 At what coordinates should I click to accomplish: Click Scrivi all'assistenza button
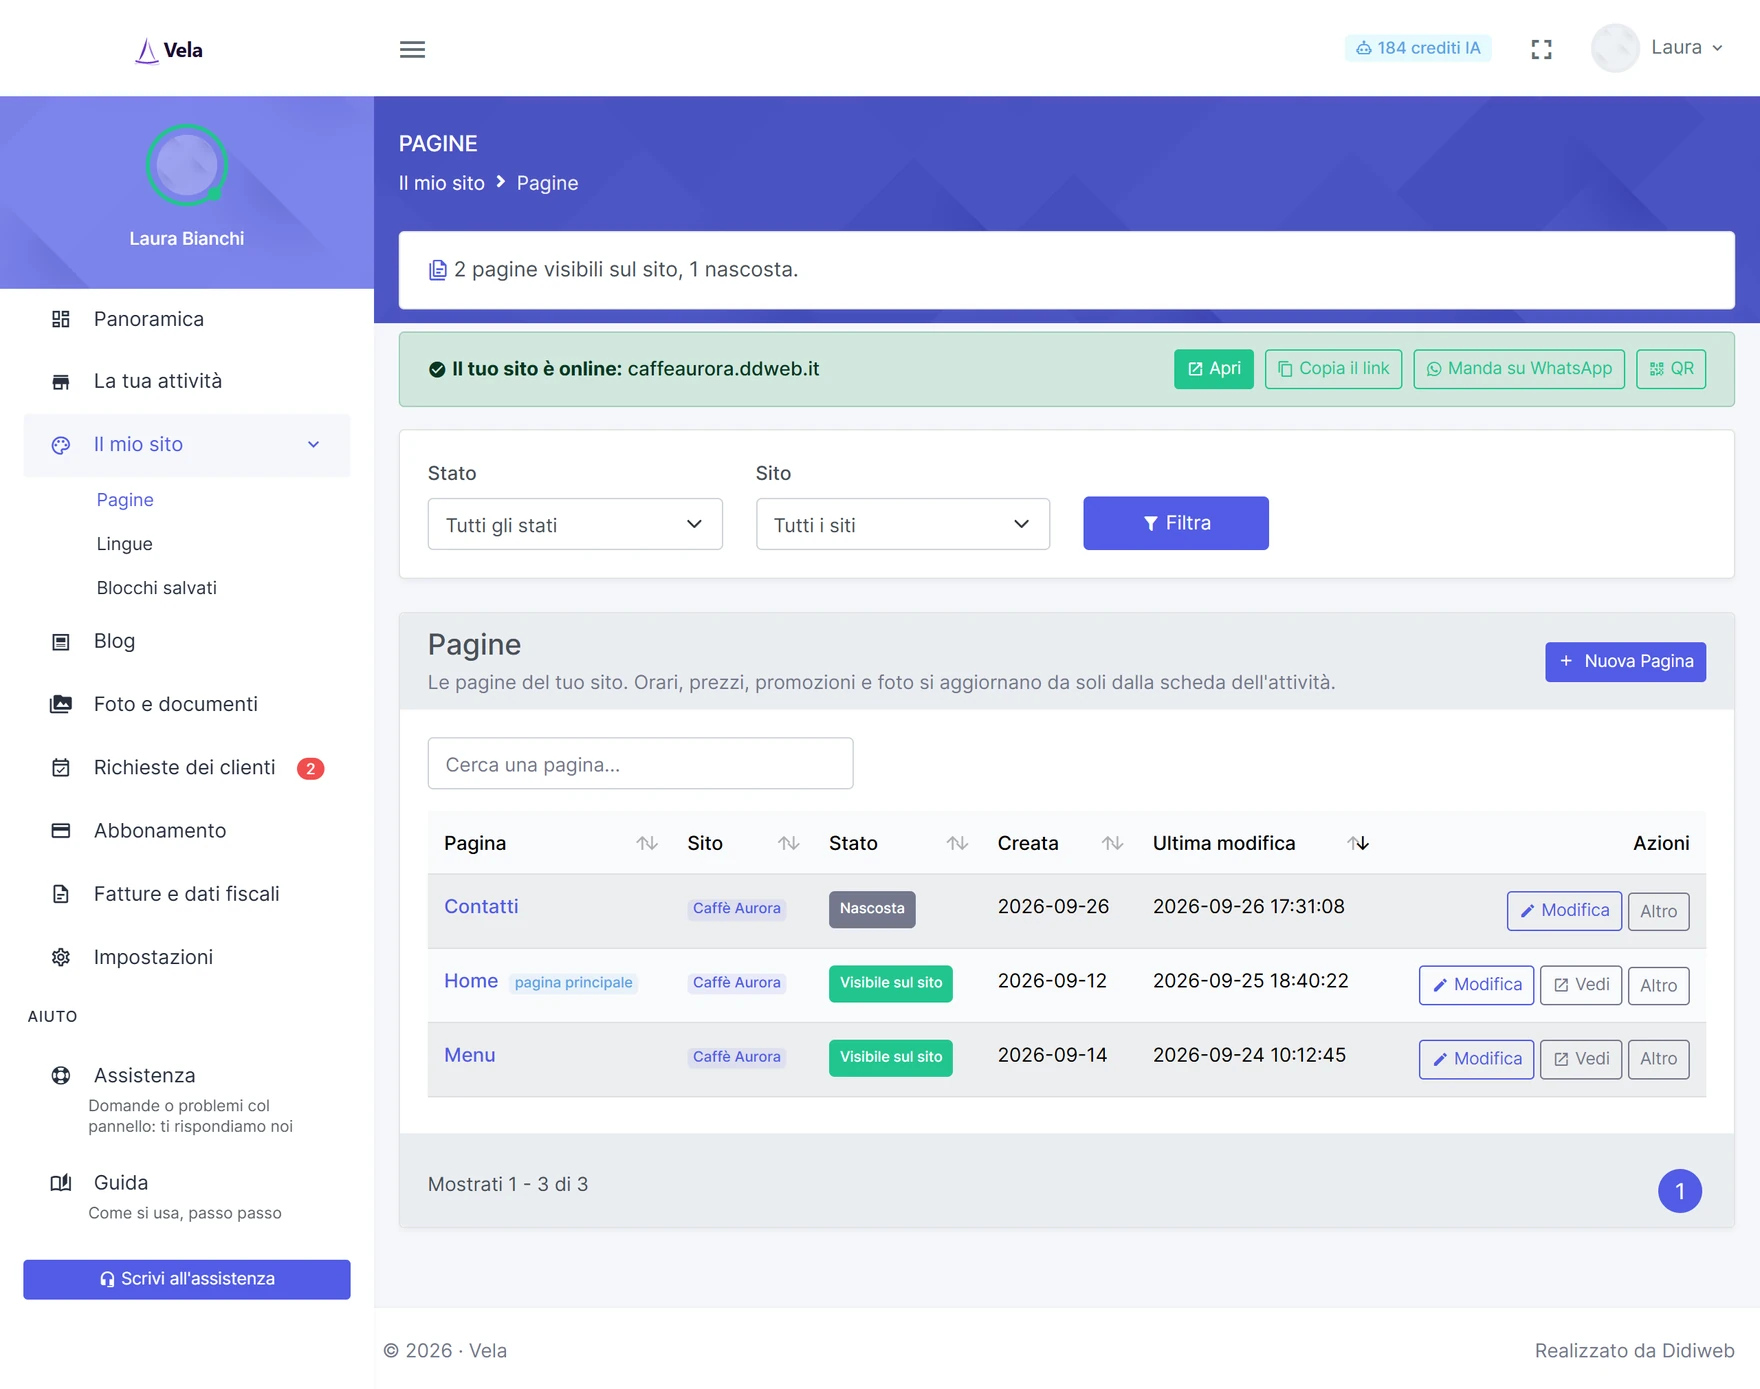coord(187,1279)
